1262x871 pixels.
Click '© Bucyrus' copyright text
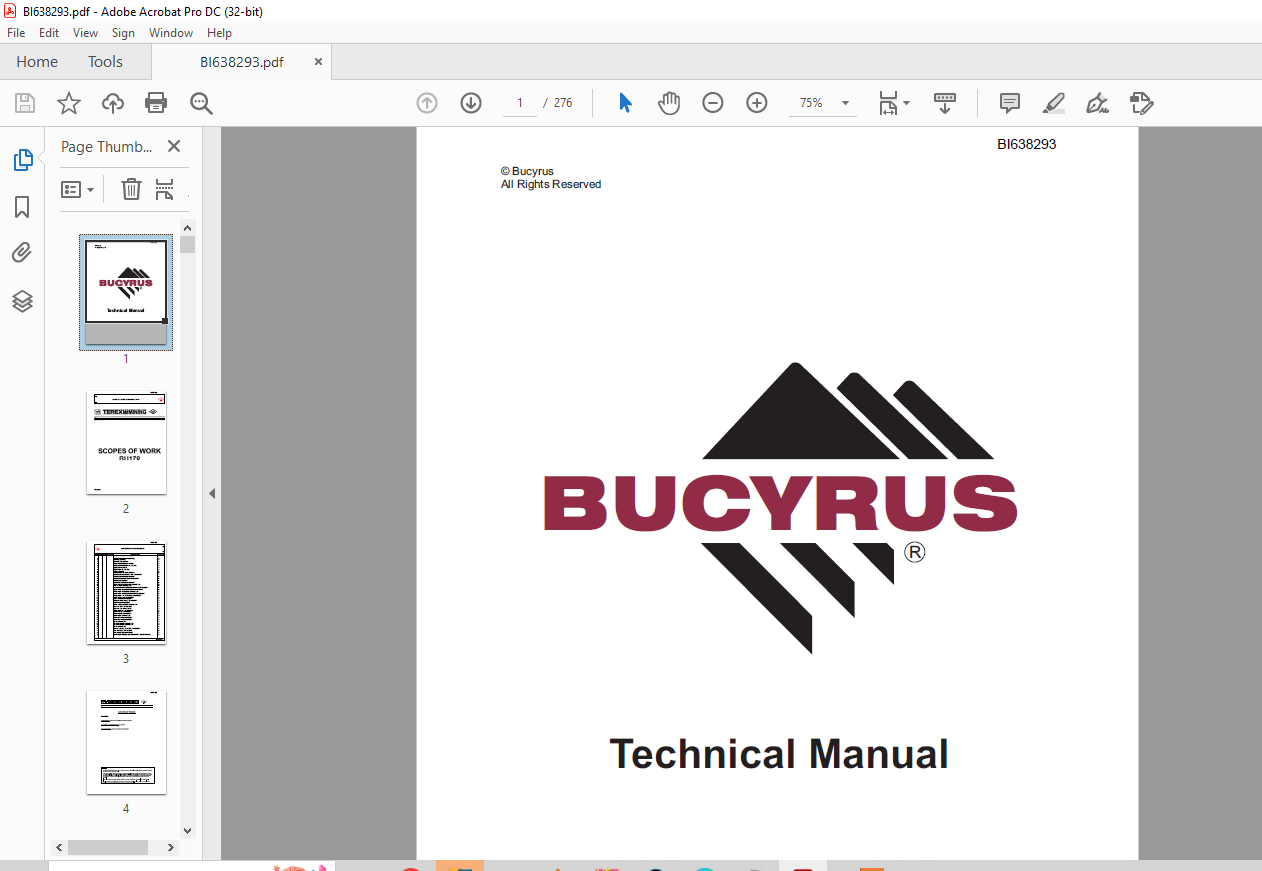527,171
